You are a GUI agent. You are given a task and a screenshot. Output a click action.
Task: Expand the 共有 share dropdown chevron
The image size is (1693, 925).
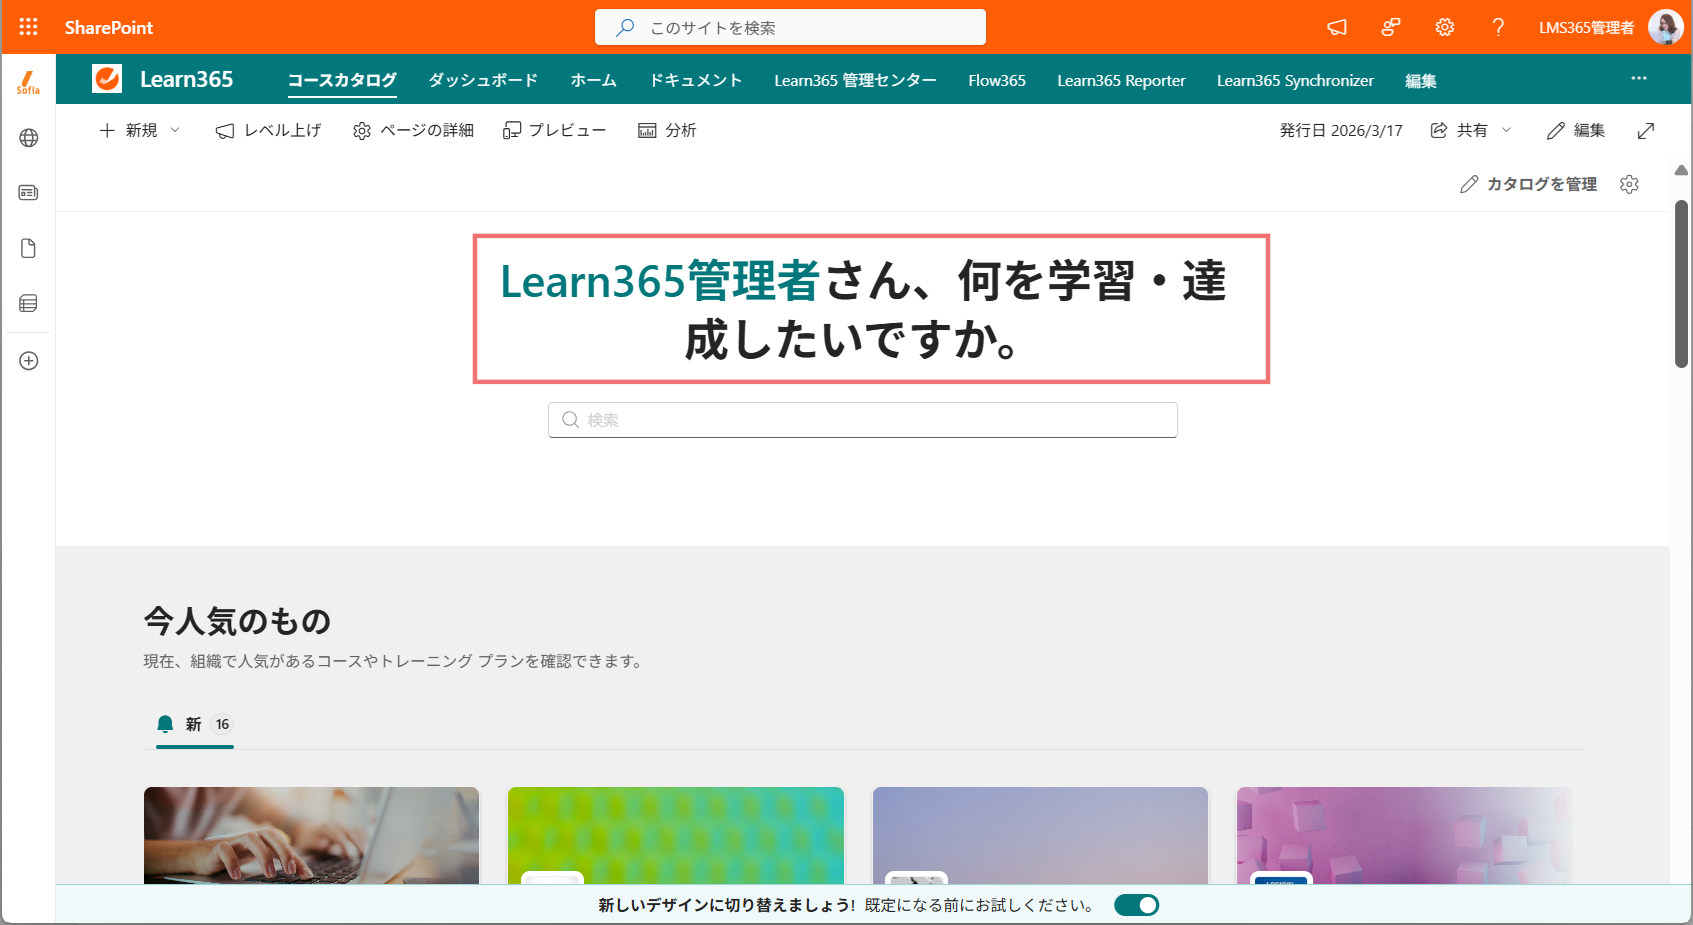pos(1506,131)
